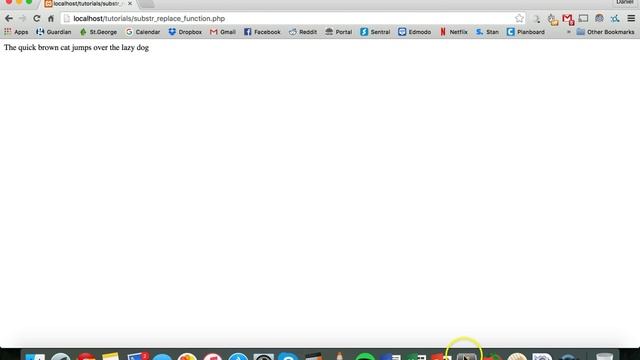Open the Reddit bookmark
Screen dimensions: 640x360
pos(303,32)
